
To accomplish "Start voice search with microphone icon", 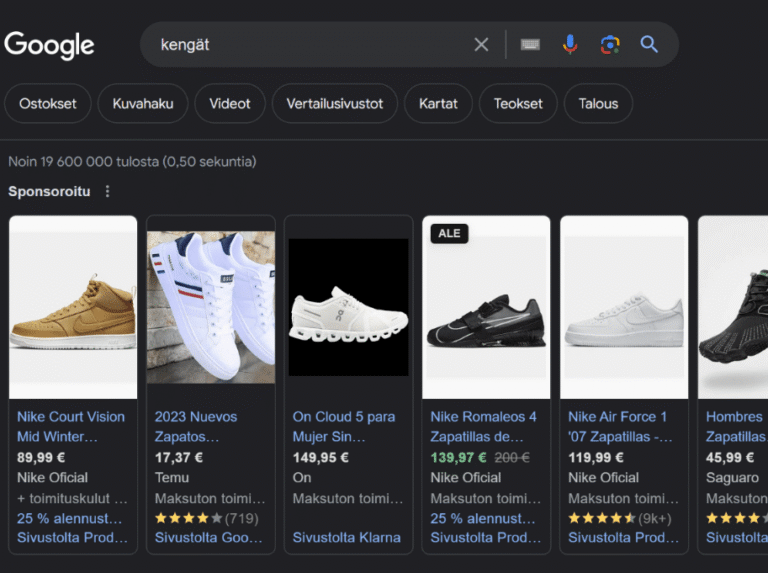I will point(570,45).
